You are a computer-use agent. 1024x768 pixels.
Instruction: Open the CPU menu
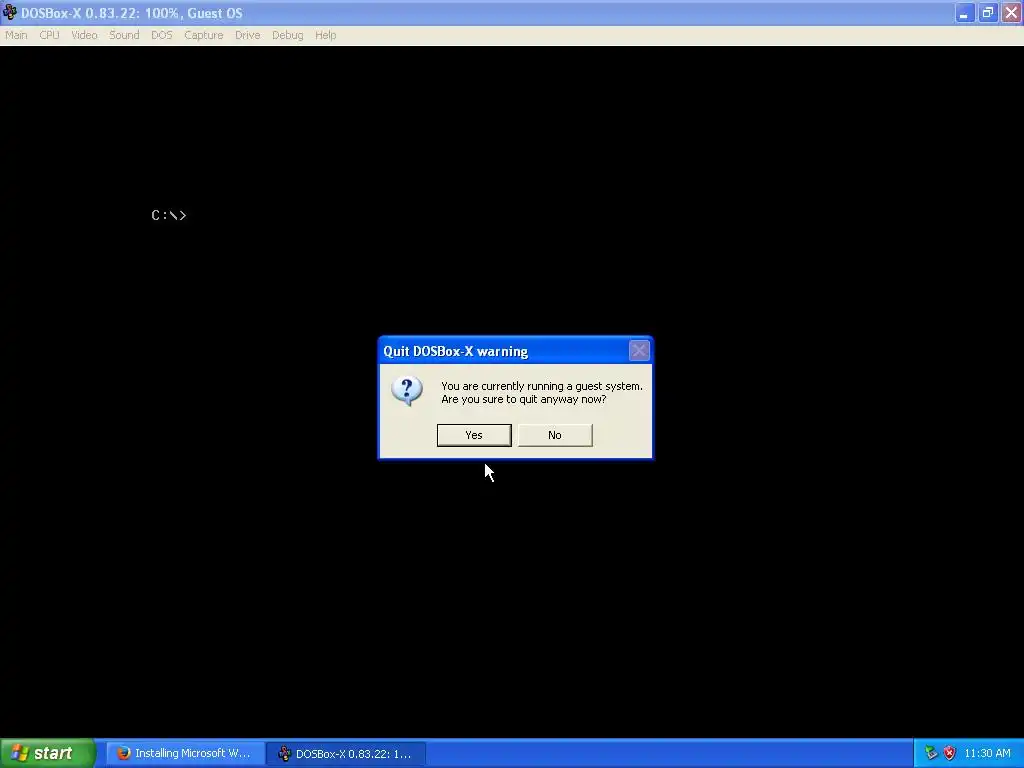[x=49, y=35]
